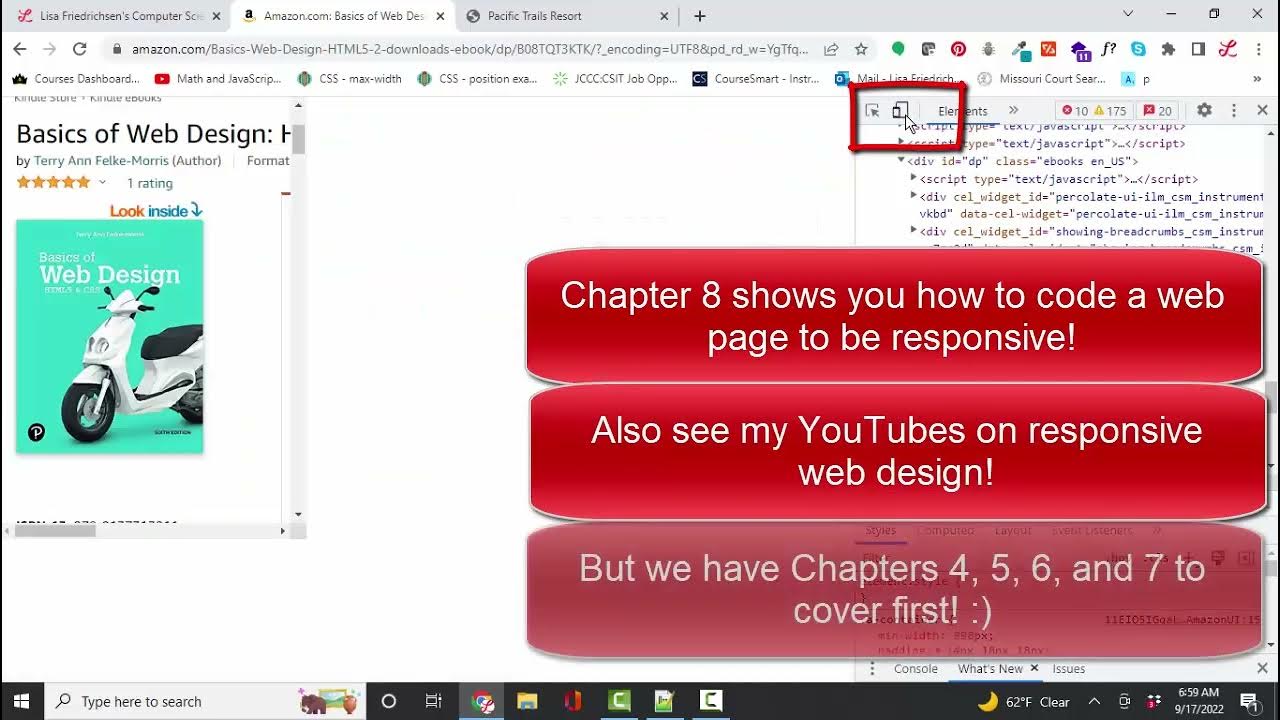Open the DevTools drawer three-dot menu
Image resolution: width=1280 pixels, height=720 pixels.
(x=872, y=669)
